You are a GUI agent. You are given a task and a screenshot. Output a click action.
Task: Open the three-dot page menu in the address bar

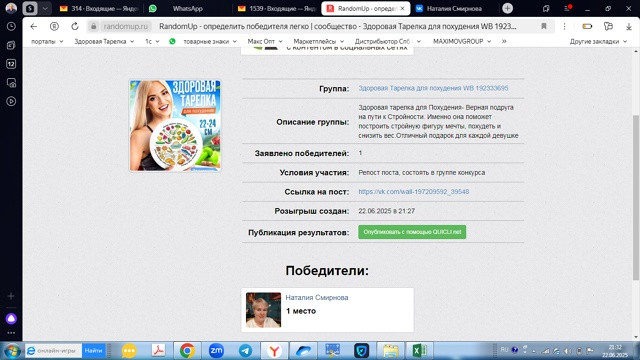564,27
